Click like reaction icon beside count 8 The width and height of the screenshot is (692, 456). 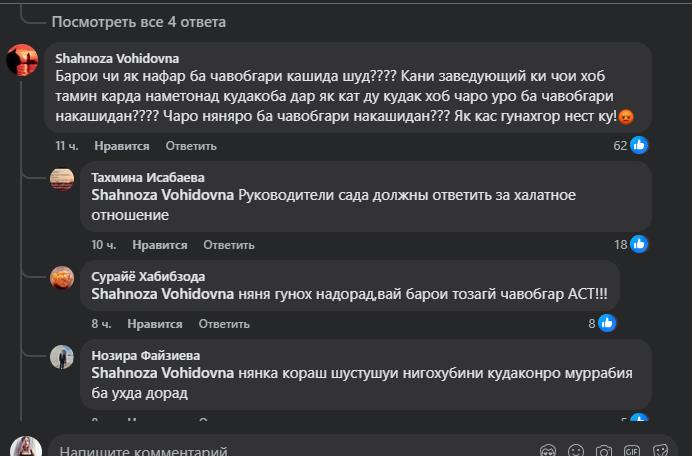pyautogui.click(x=606, y=323)
